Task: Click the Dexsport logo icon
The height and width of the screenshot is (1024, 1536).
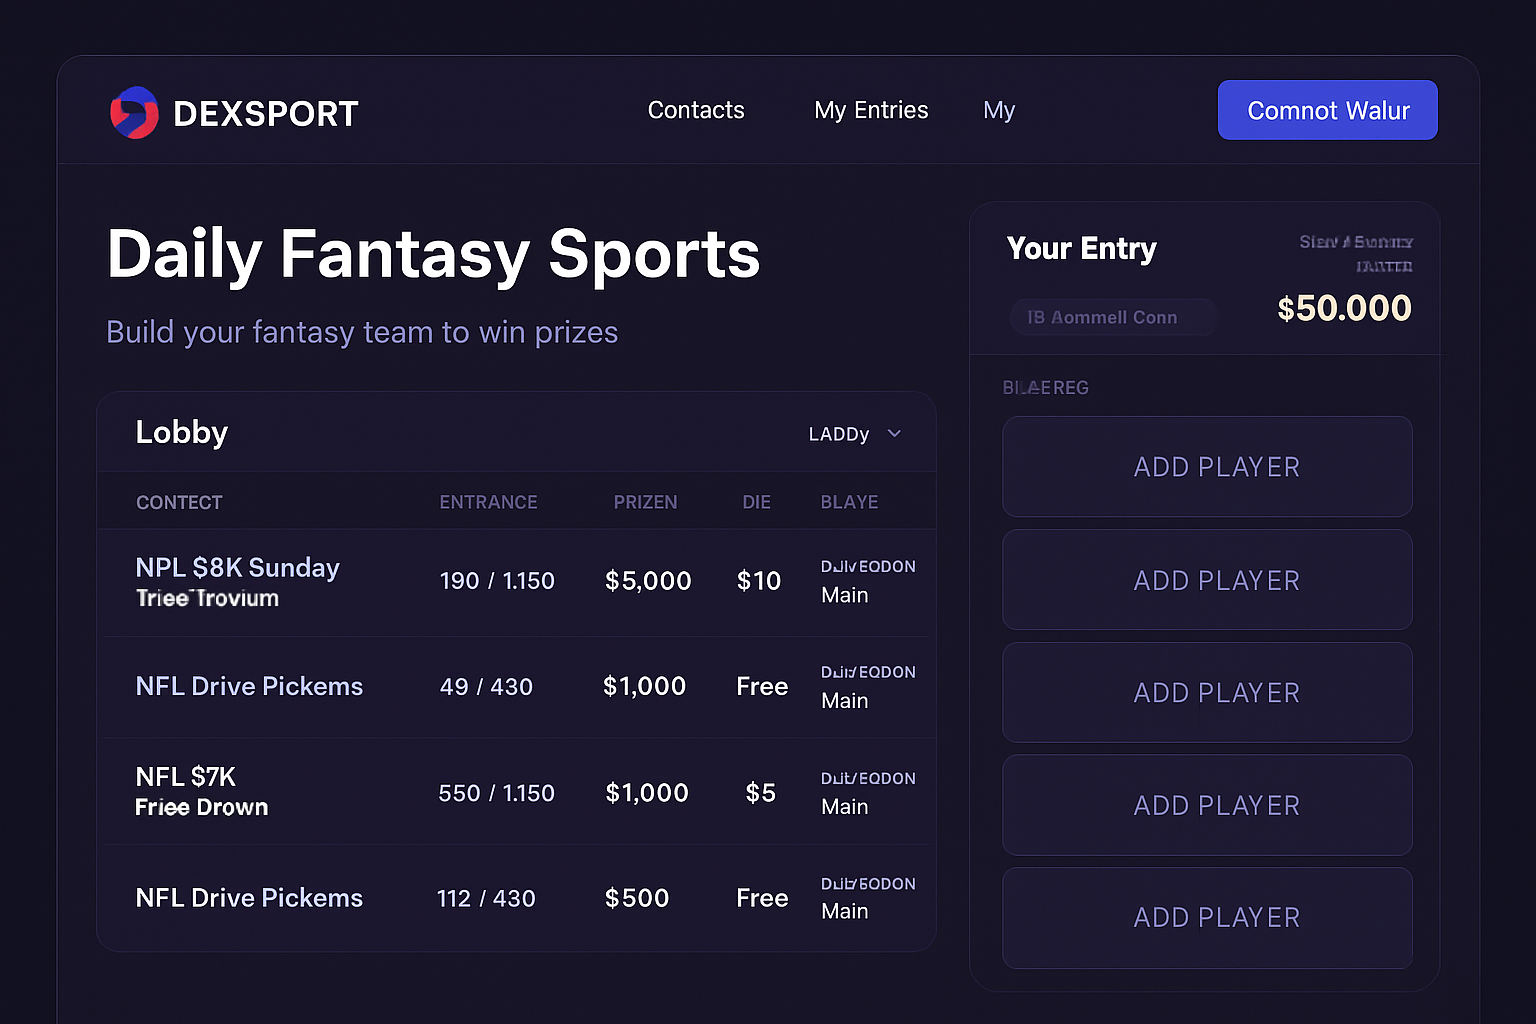Action: (135, 112)
